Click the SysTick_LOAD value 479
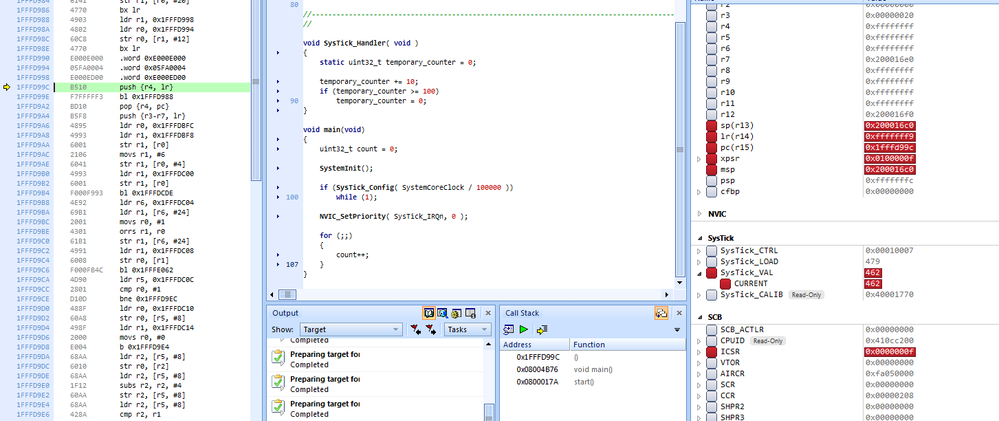The width and height of the screenshot is (999, 421). click(872, 261)
